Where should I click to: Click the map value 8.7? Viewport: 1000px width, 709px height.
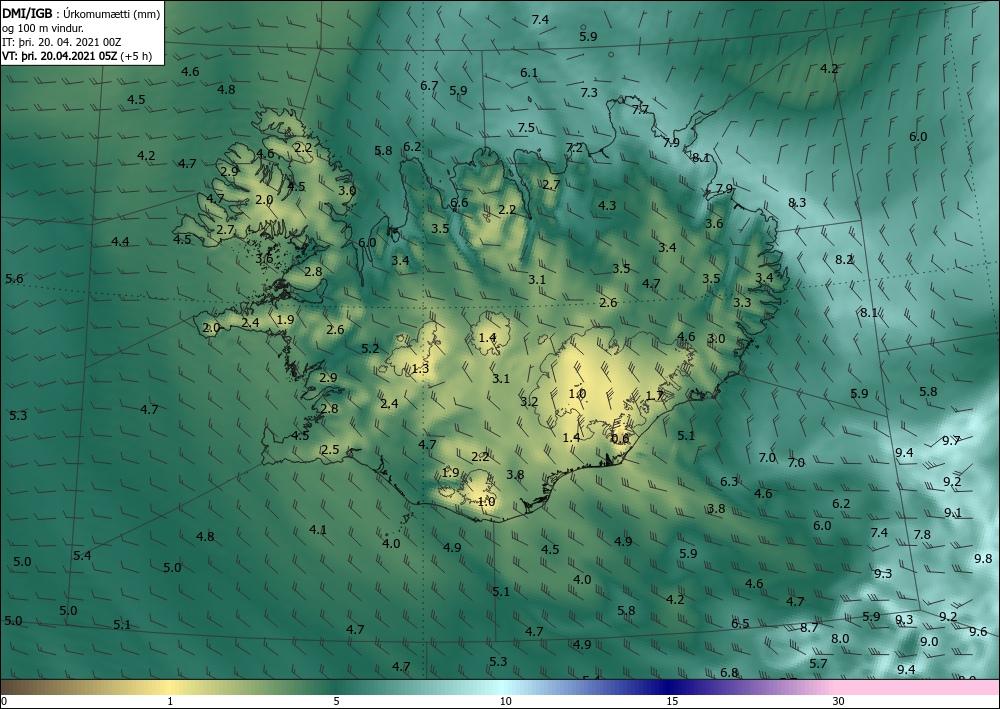[x=809, y=627]
